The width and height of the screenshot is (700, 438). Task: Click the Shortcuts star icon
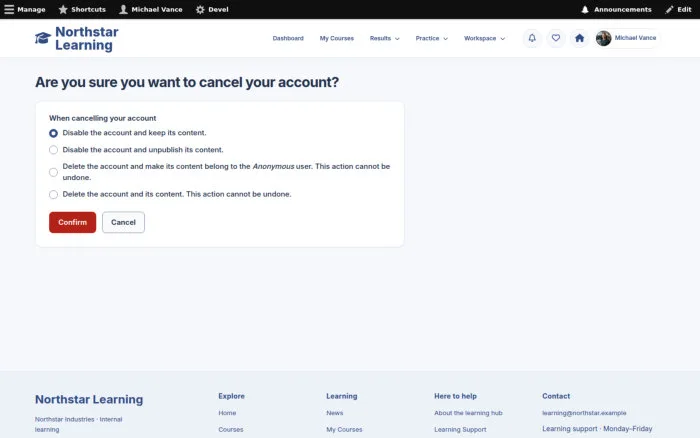[x=63, y=9]
